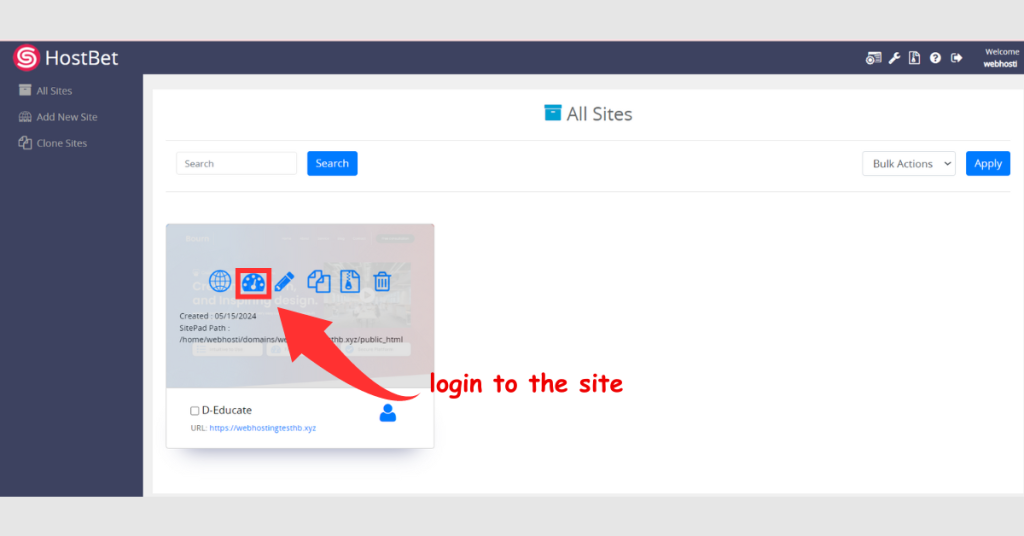
Task: Tick the D-Educate checkbox
Action: [x=195, y=411]
